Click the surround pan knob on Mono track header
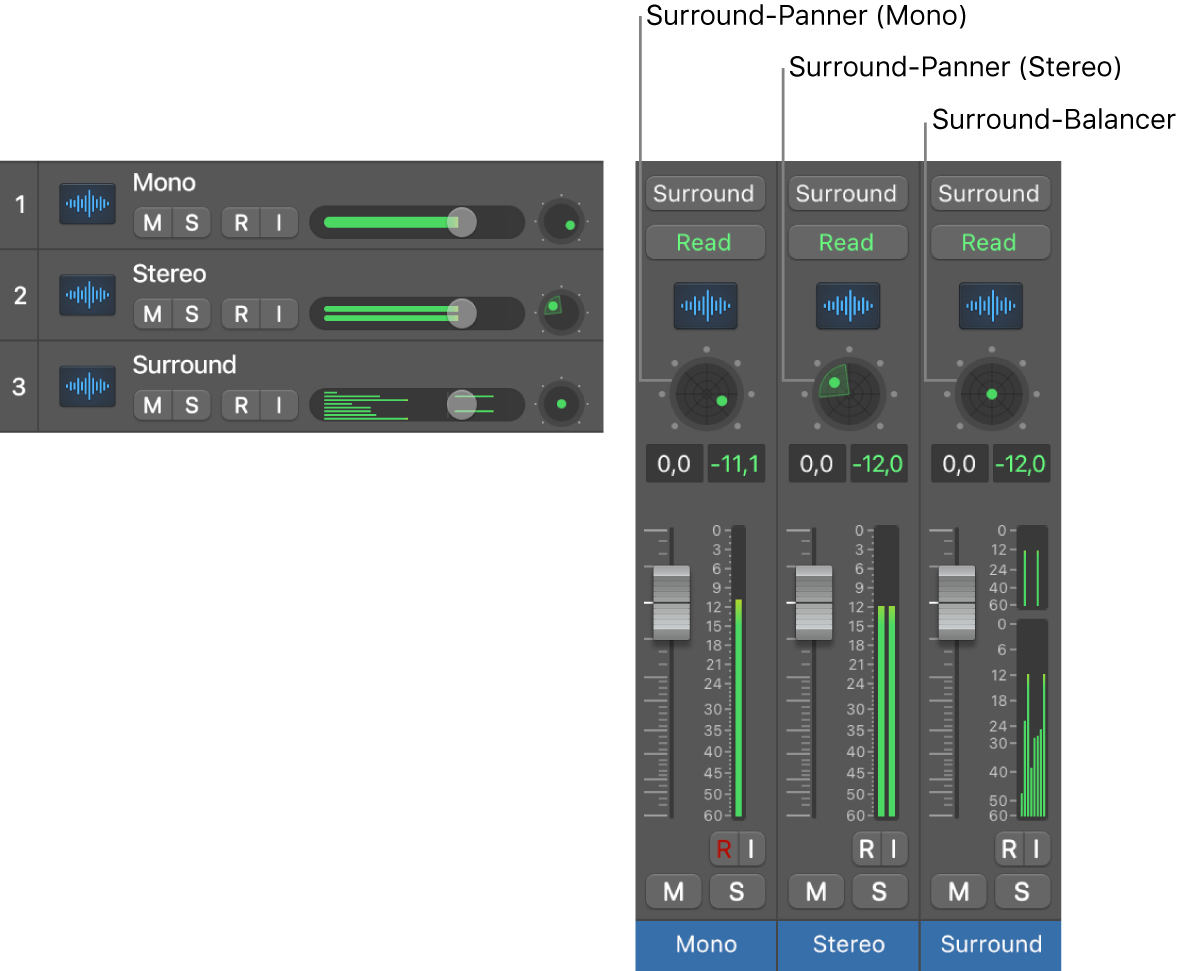The height and width of the screenshot is (971, 1192). [x=562, y=222]
